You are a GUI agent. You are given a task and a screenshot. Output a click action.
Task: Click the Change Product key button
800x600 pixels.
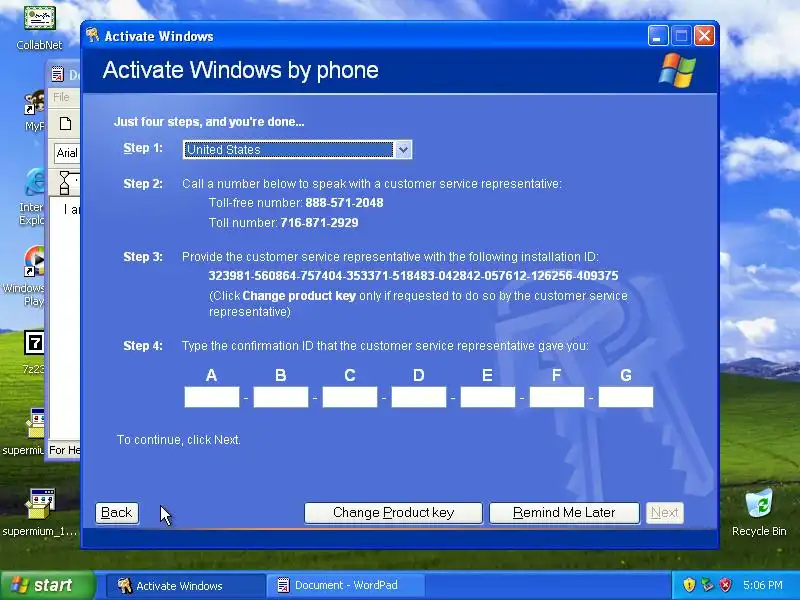[393, 513]
